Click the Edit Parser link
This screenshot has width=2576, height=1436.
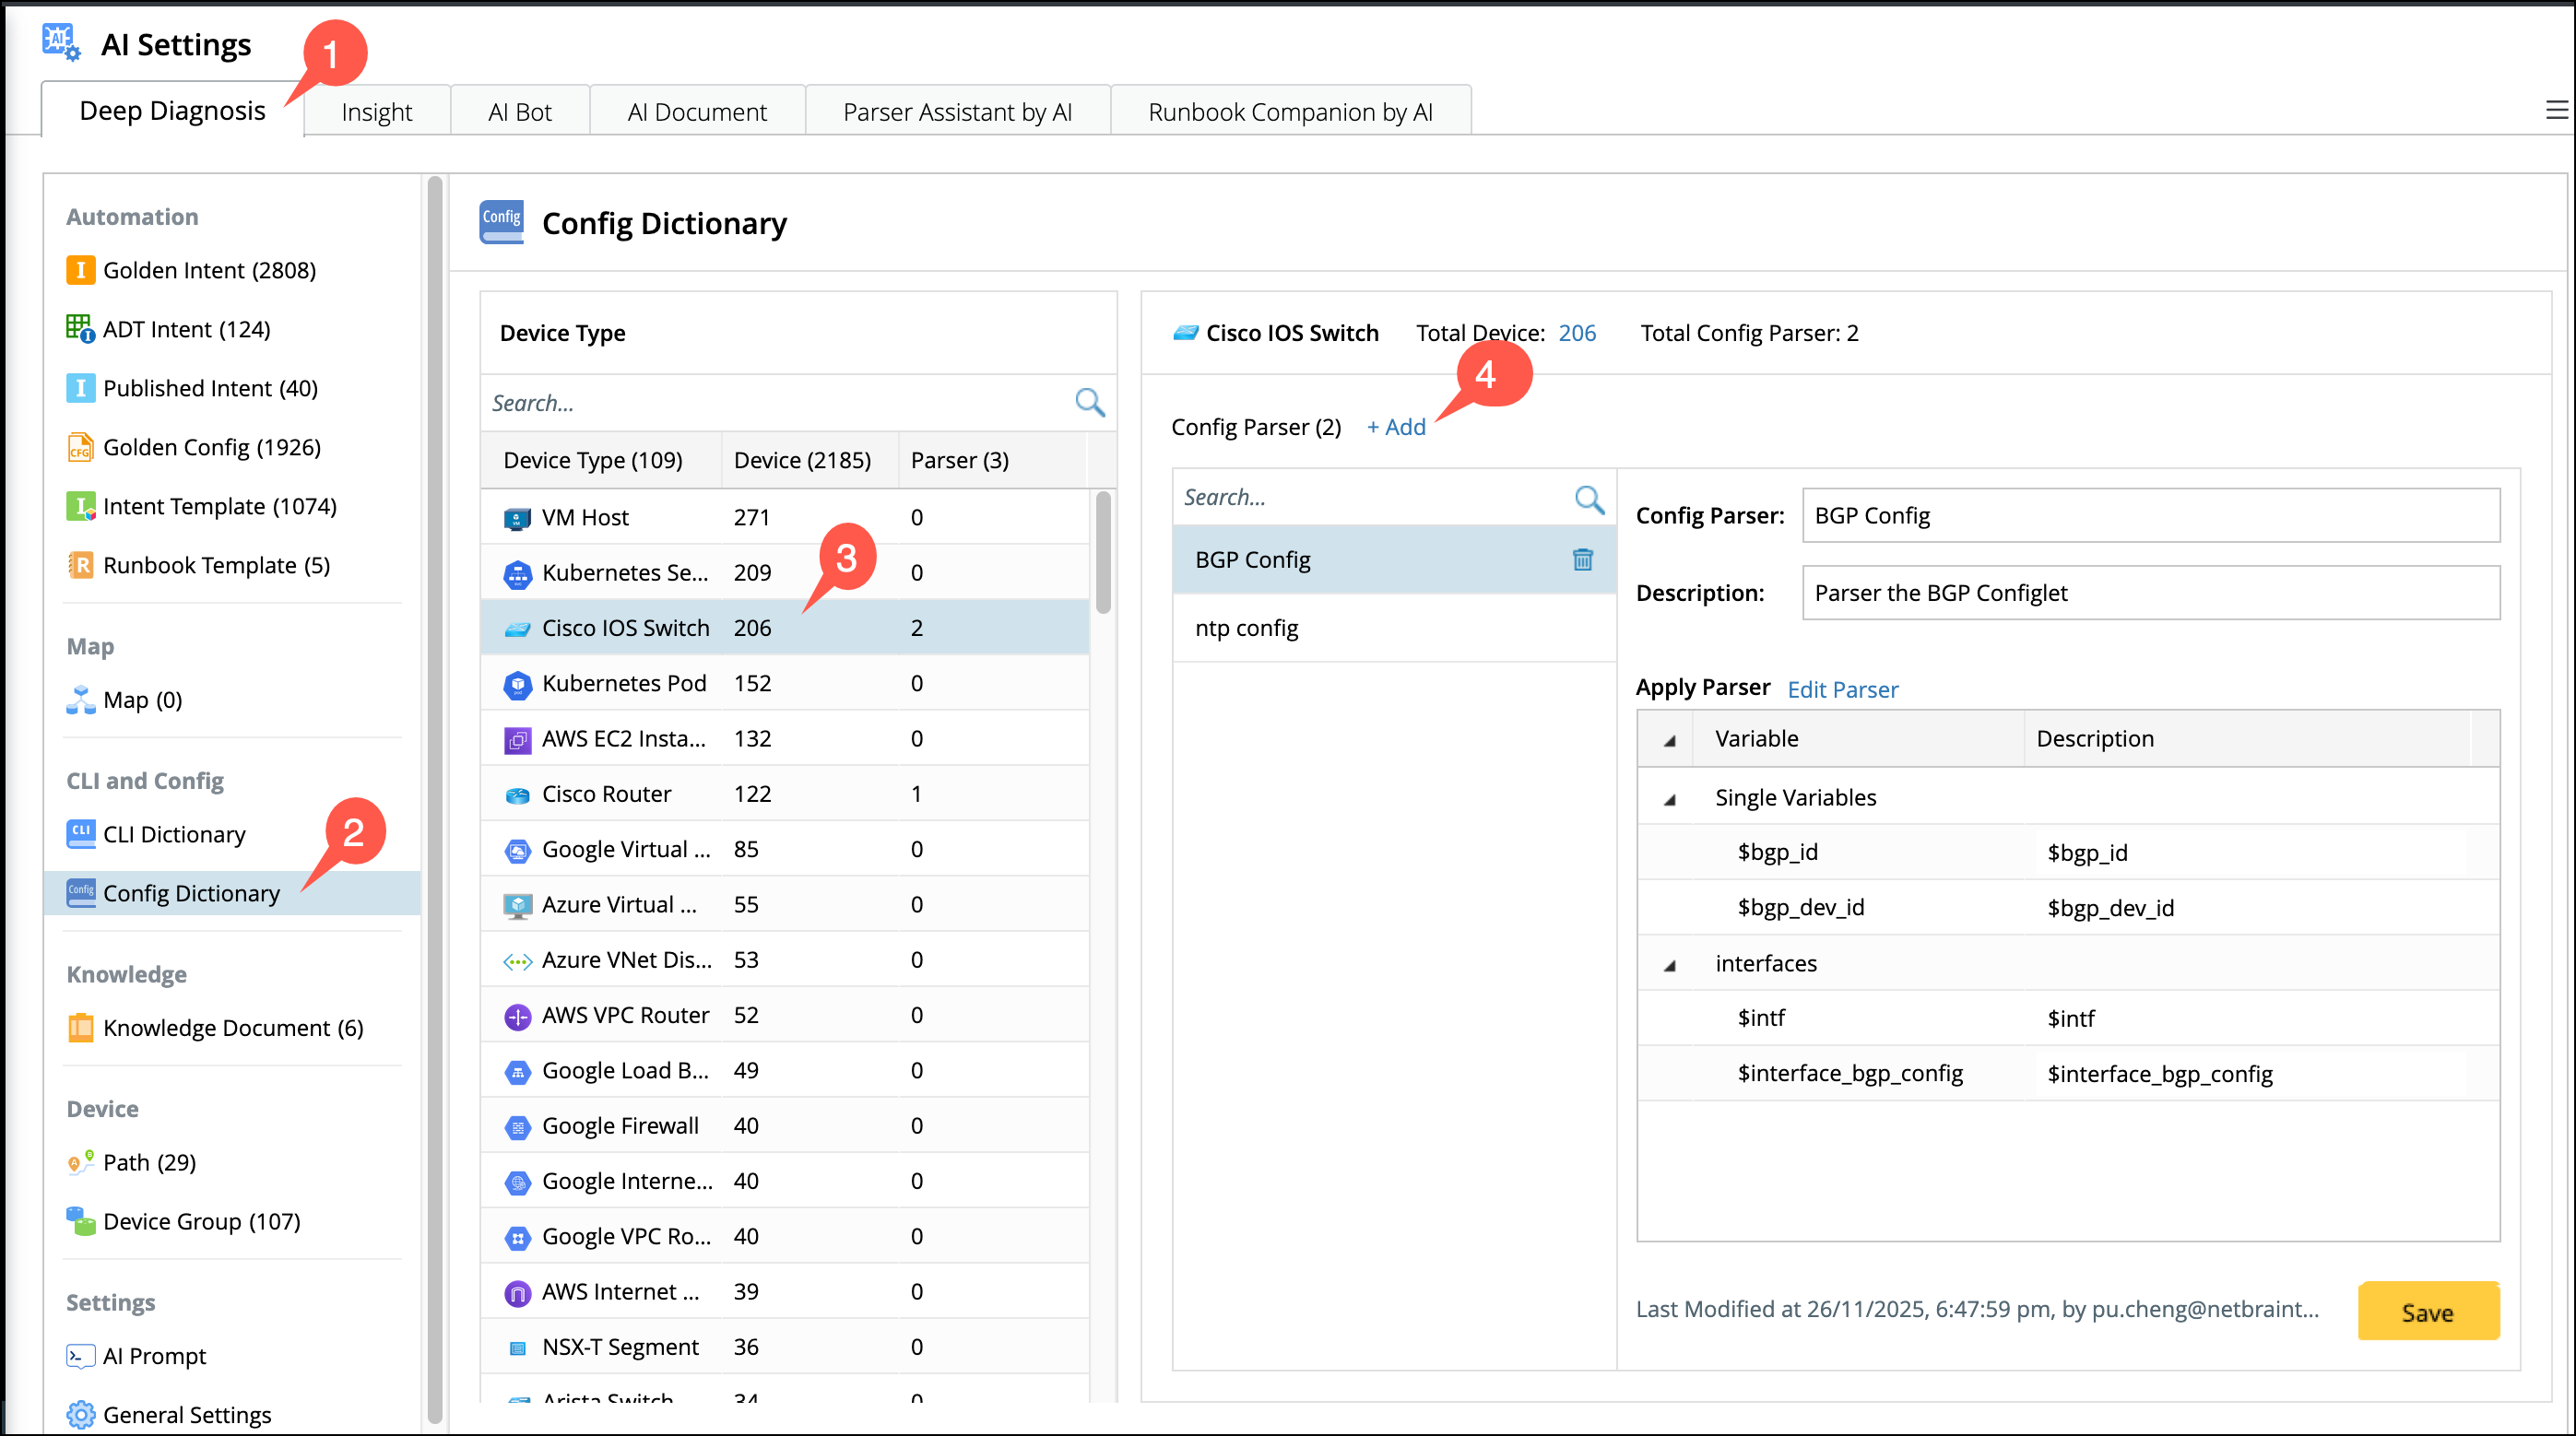pyautogui.click(x=1842, y=689)
